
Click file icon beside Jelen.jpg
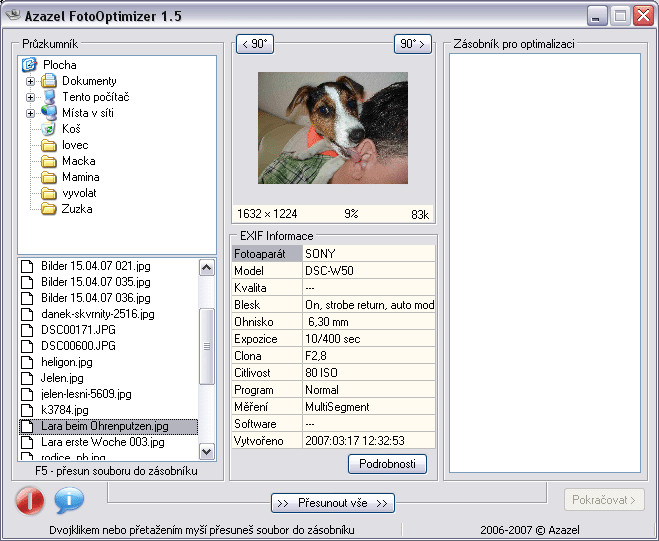[x=27, y=378]
